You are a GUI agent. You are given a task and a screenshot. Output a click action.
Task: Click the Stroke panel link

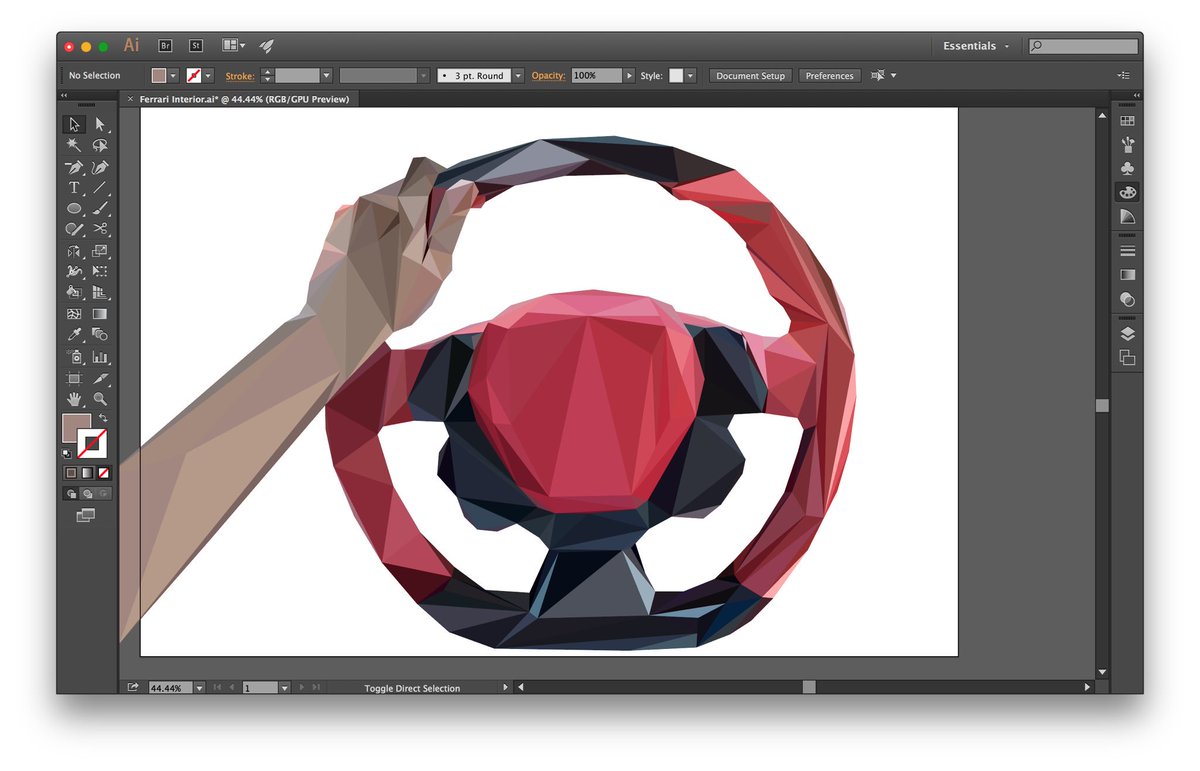[x=240, y=76]
